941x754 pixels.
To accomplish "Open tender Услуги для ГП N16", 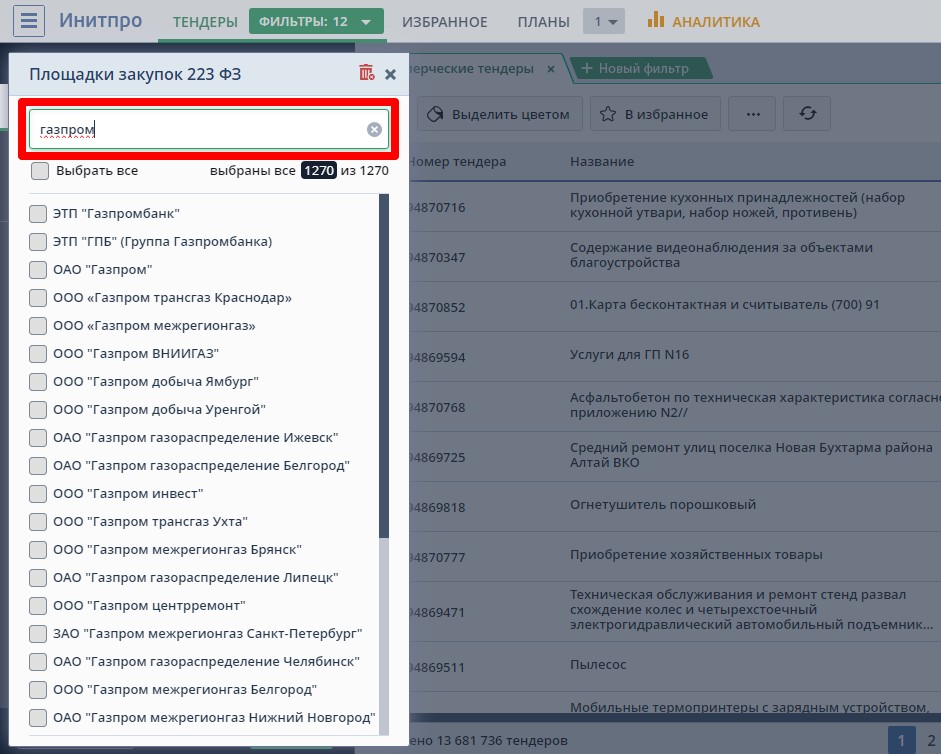I will [x=629, y=354].
